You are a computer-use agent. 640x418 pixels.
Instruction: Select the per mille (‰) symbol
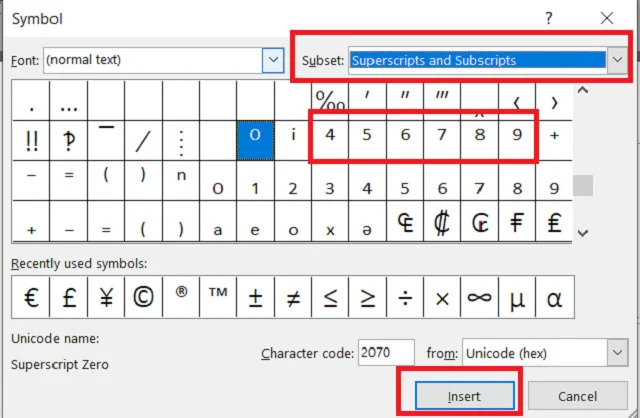pos(330,100)
